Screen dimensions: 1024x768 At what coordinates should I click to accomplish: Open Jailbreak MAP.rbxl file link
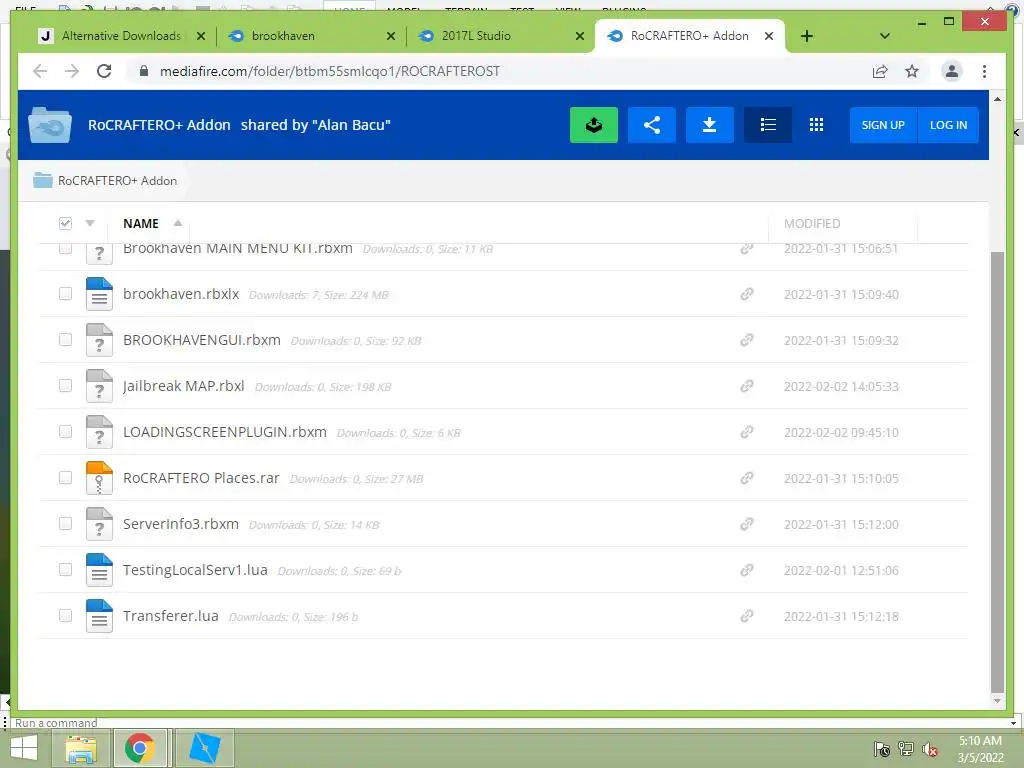click(x=184, y=386)
